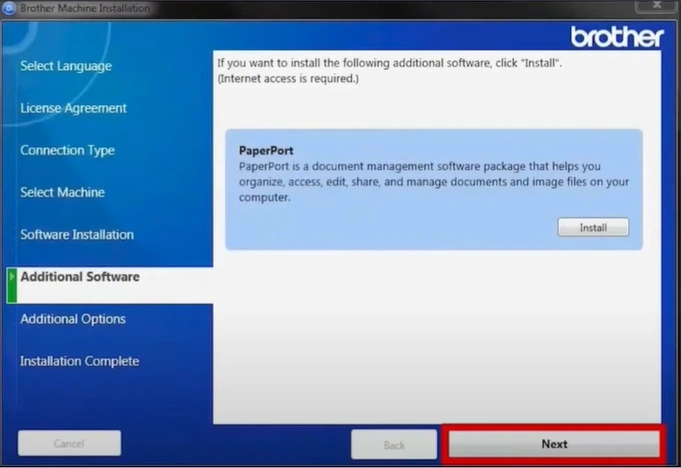Click the greyed-out Cancel button

[x=69, y=443]
